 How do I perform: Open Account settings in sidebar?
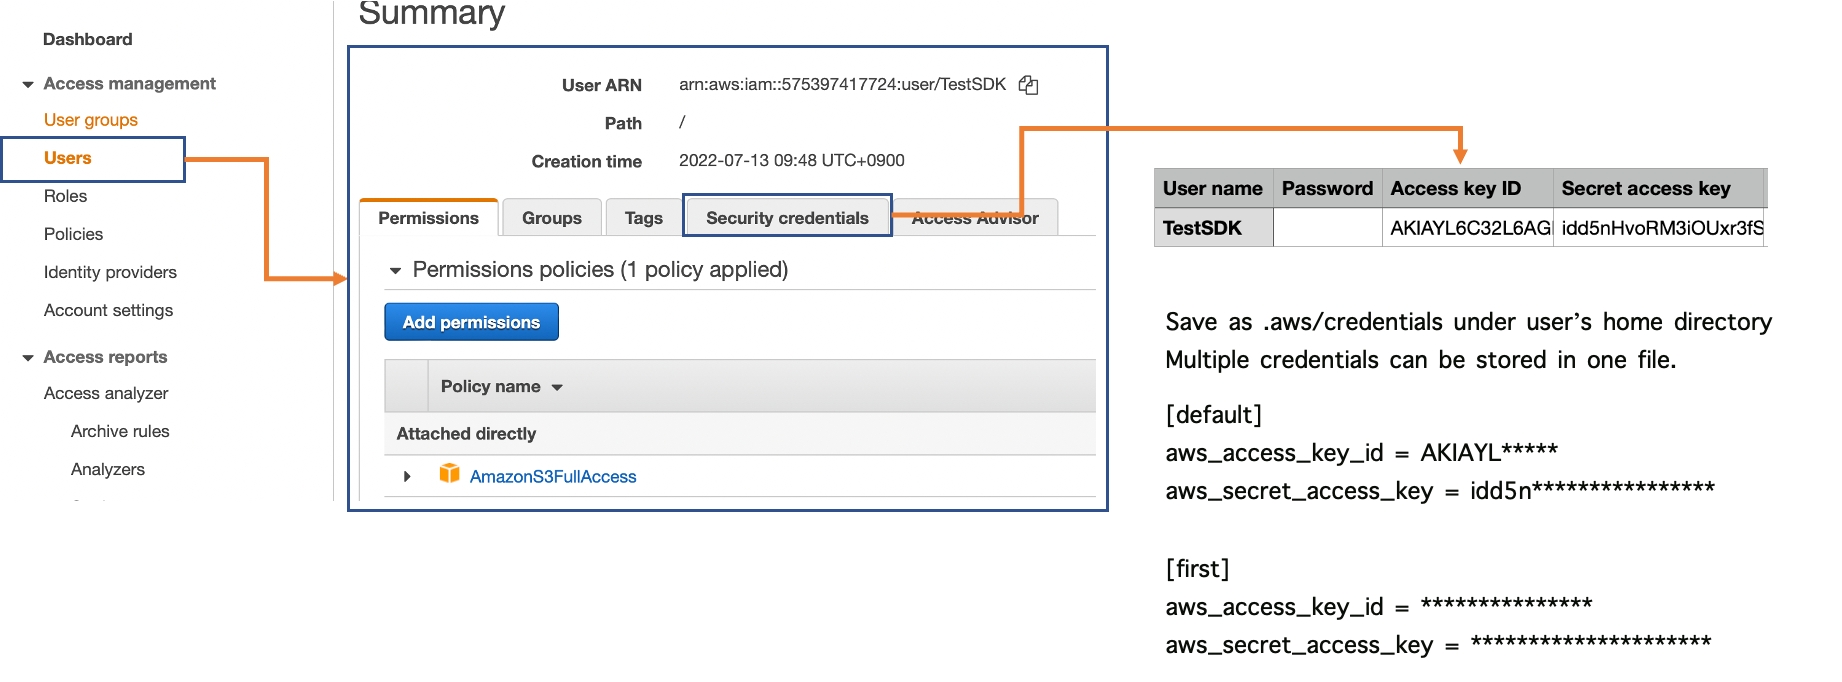pos(108,310)
